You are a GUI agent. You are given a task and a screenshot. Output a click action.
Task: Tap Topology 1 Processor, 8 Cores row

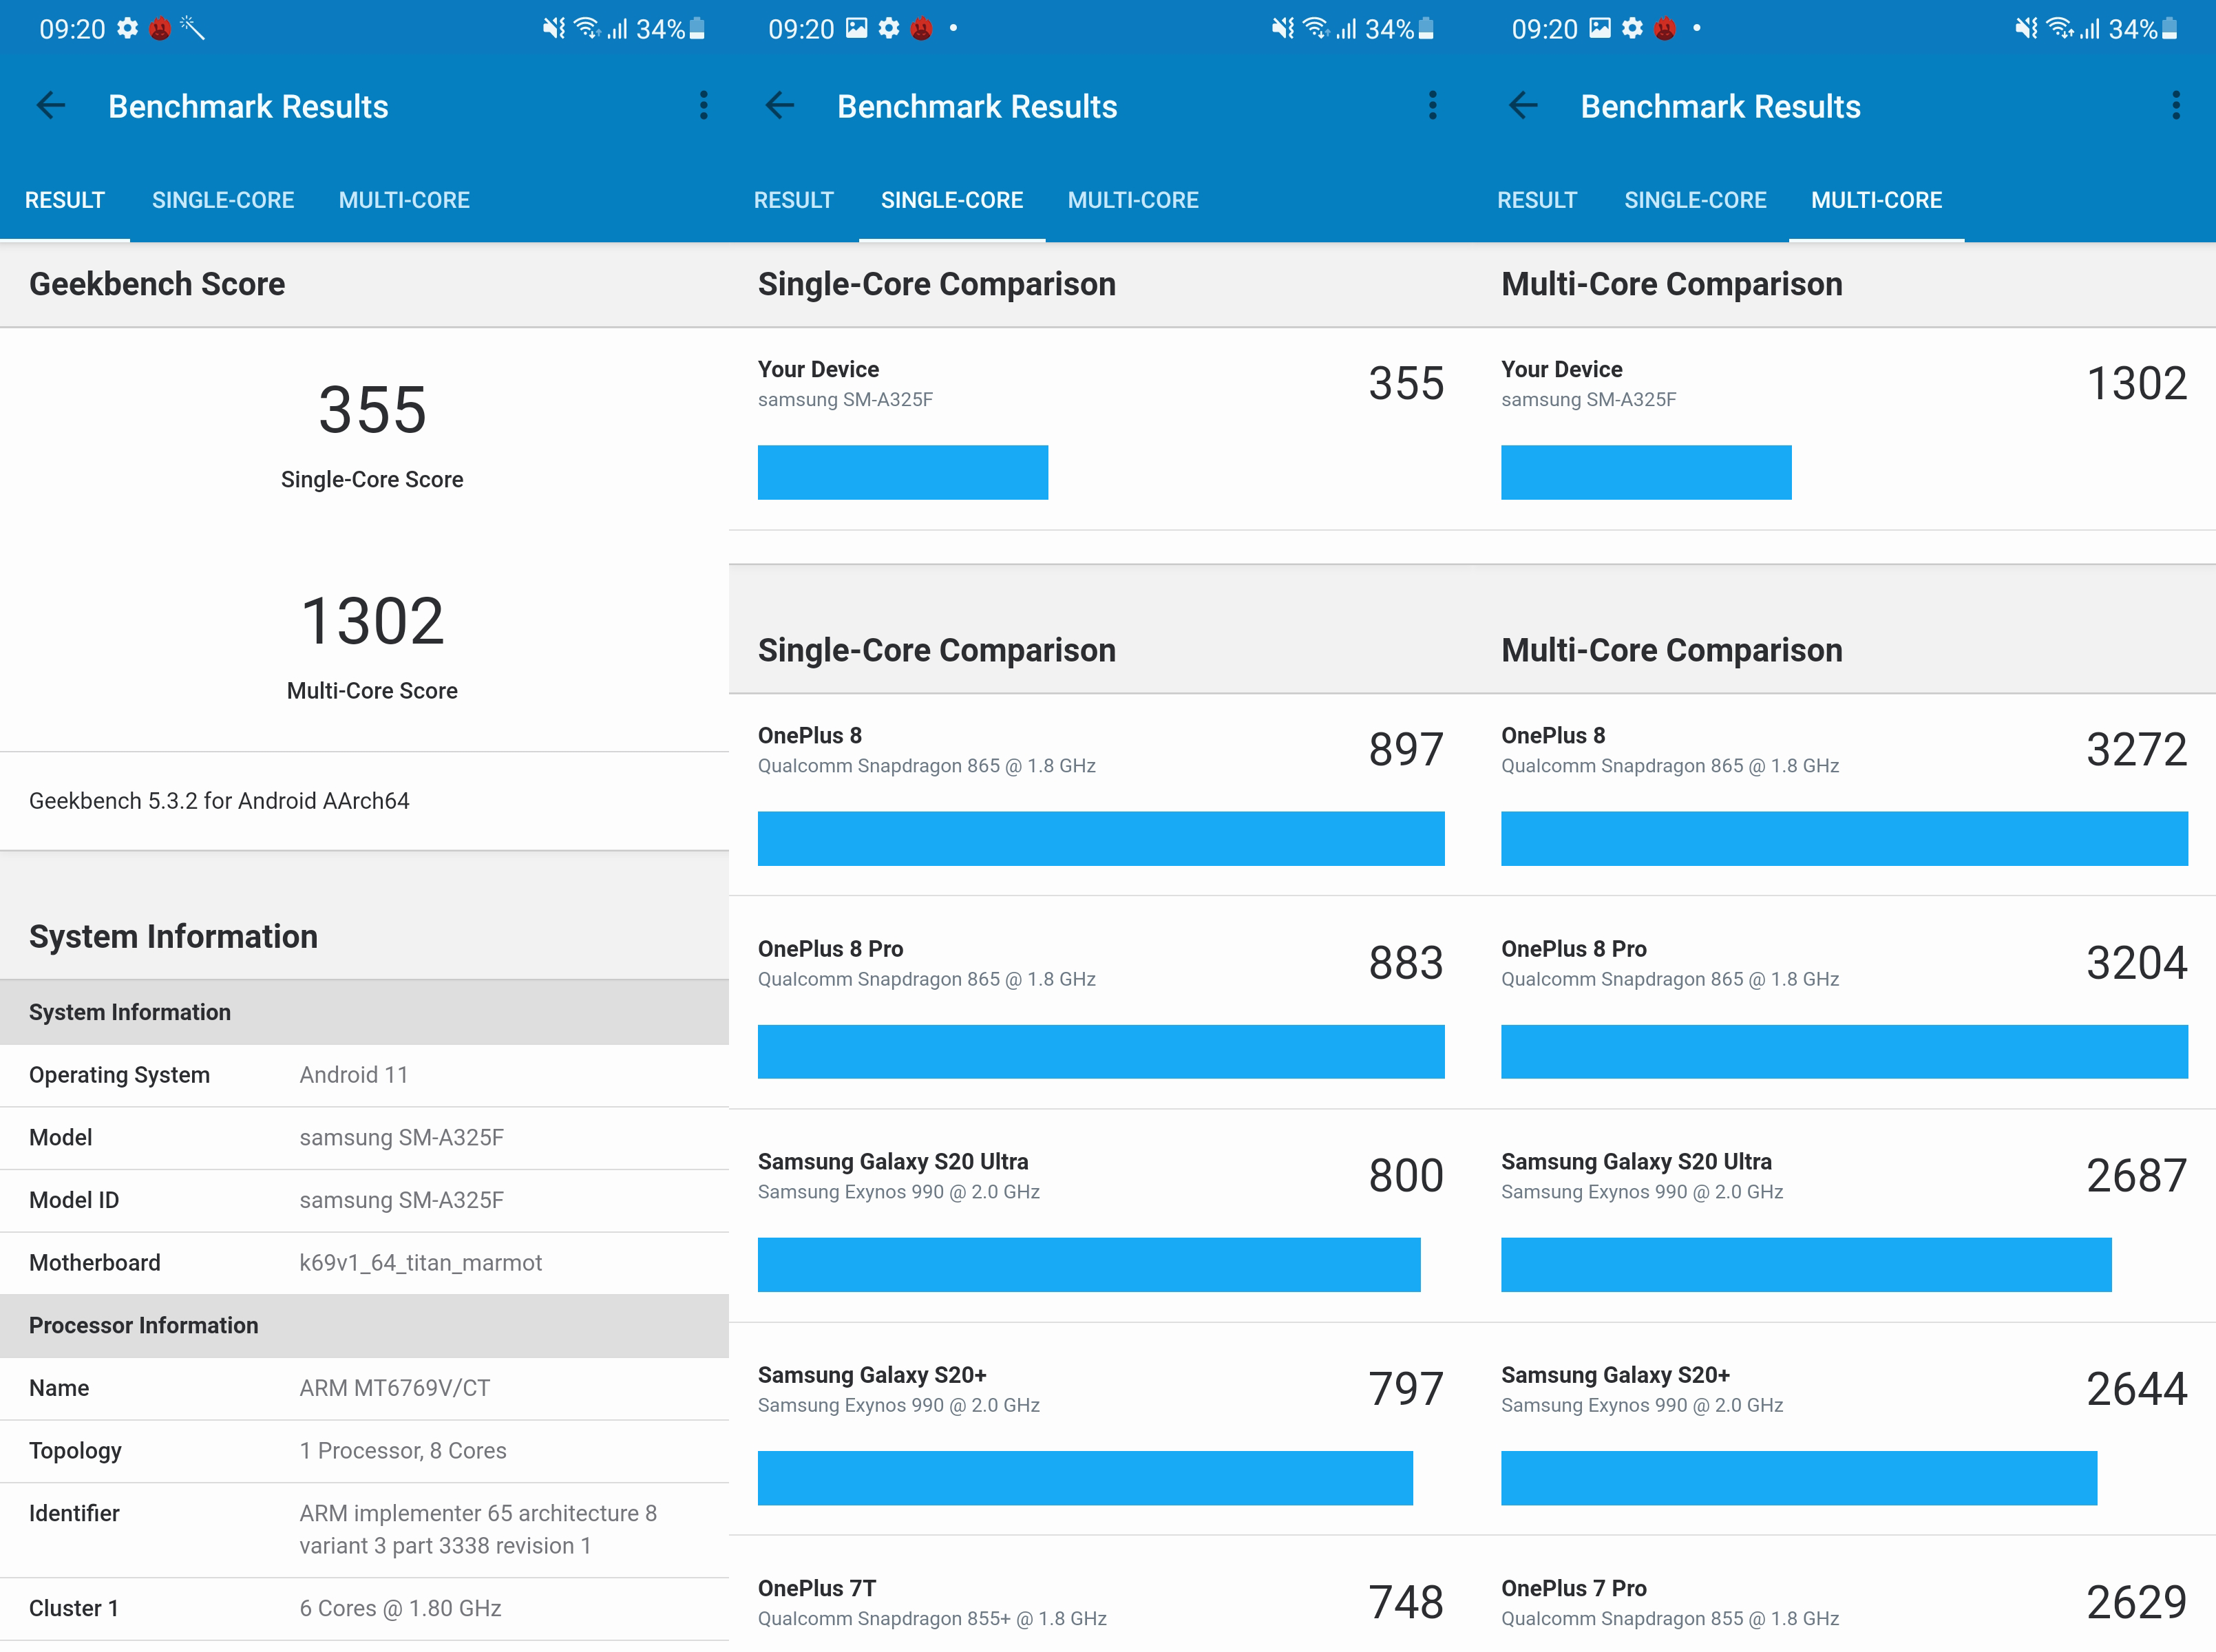click(364, 1451)
